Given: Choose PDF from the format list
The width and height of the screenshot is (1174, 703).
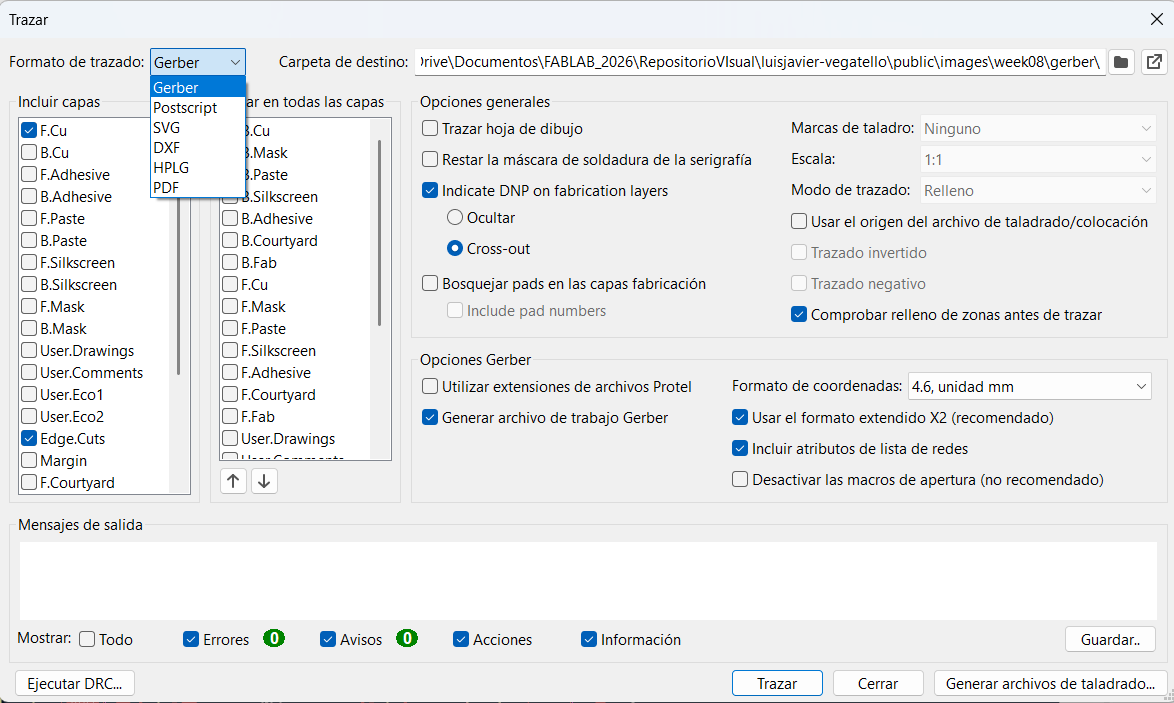Looking at the screenshot, I should [x=166, y=188].
